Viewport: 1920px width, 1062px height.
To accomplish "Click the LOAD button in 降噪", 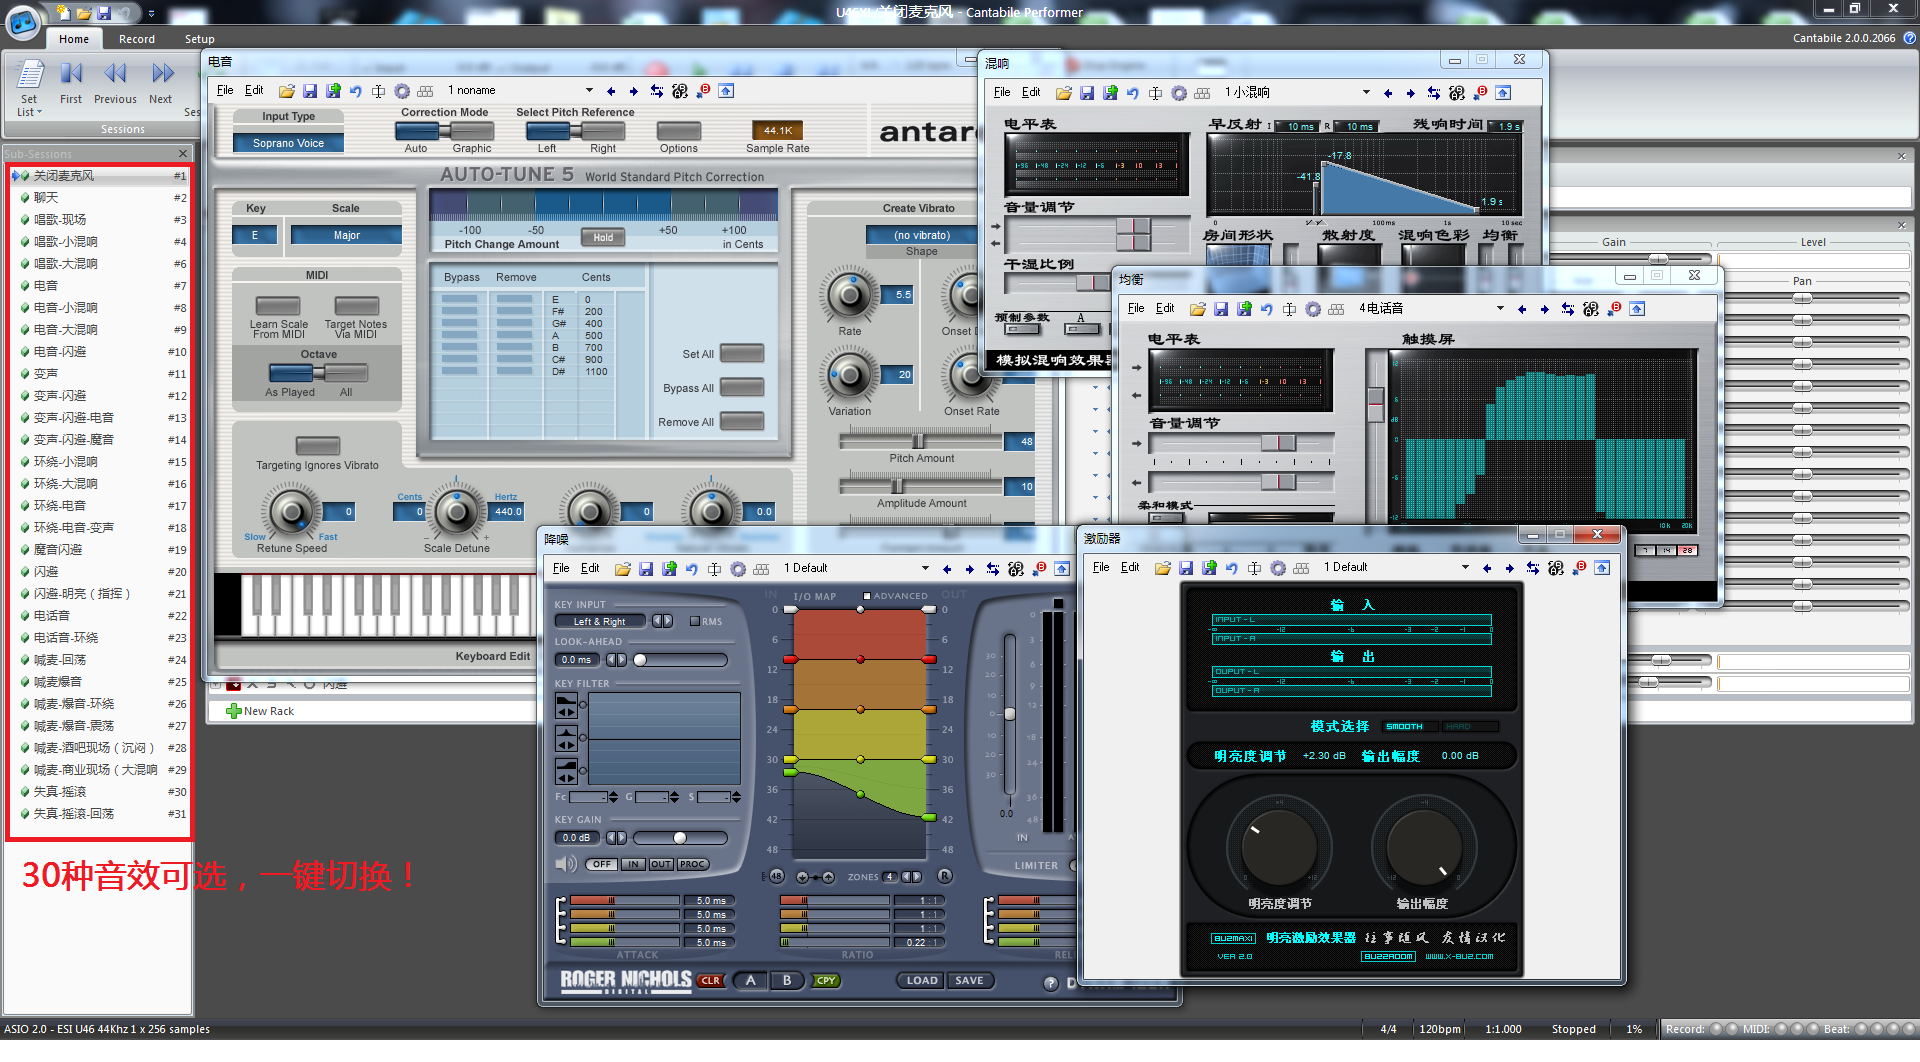I will [922, 981].
